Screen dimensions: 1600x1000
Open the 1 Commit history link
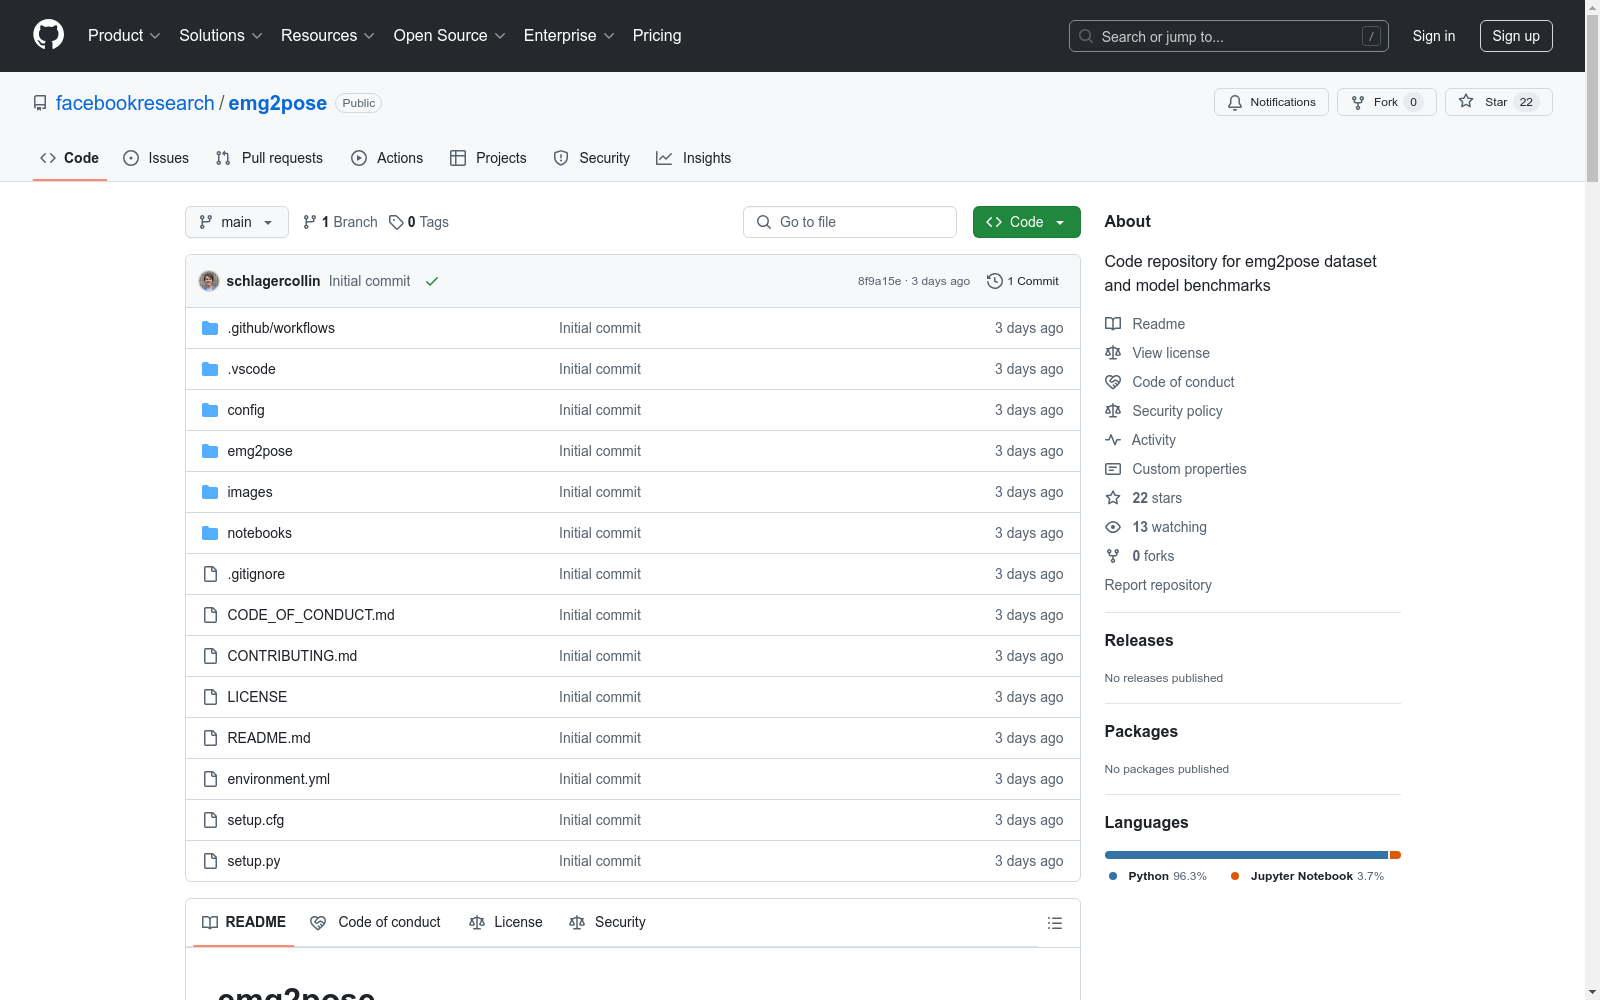coord(1023,281)
